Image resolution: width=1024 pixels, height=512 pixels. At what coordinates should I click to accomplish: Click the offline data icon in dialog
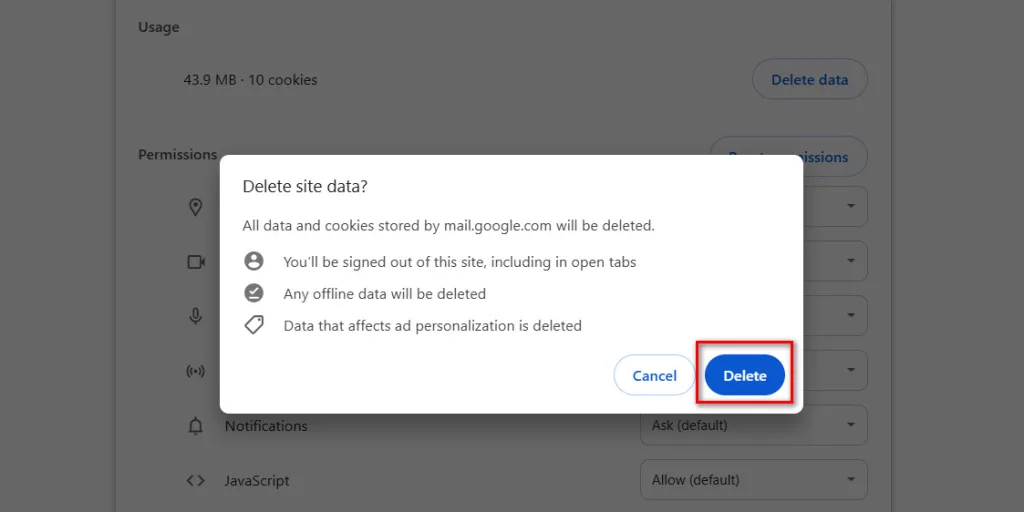253,293
